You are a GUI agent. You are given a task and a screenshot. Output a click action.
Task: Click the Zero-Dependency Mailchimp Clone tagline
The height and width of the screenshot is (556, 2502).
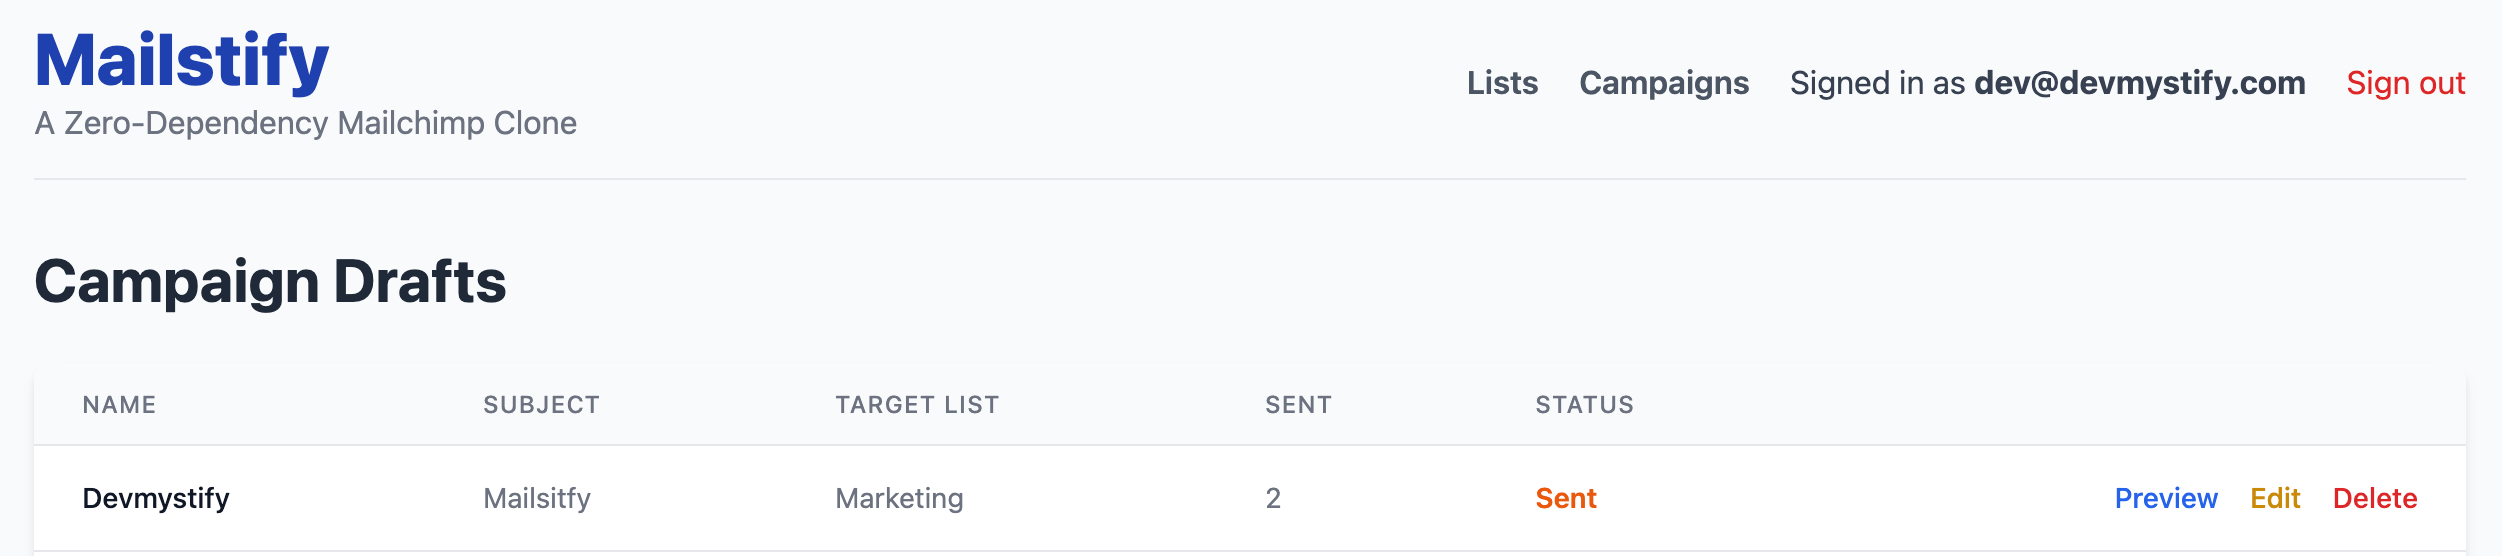click(305, 123)
